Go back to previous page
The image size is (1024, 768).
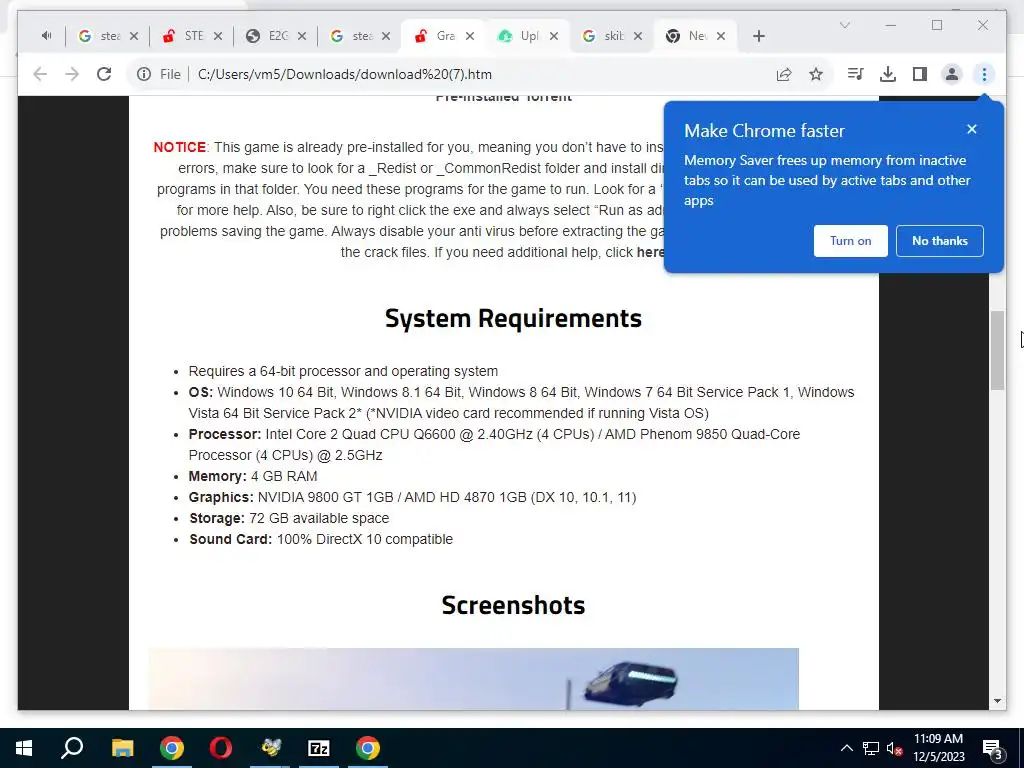point(40,74)
